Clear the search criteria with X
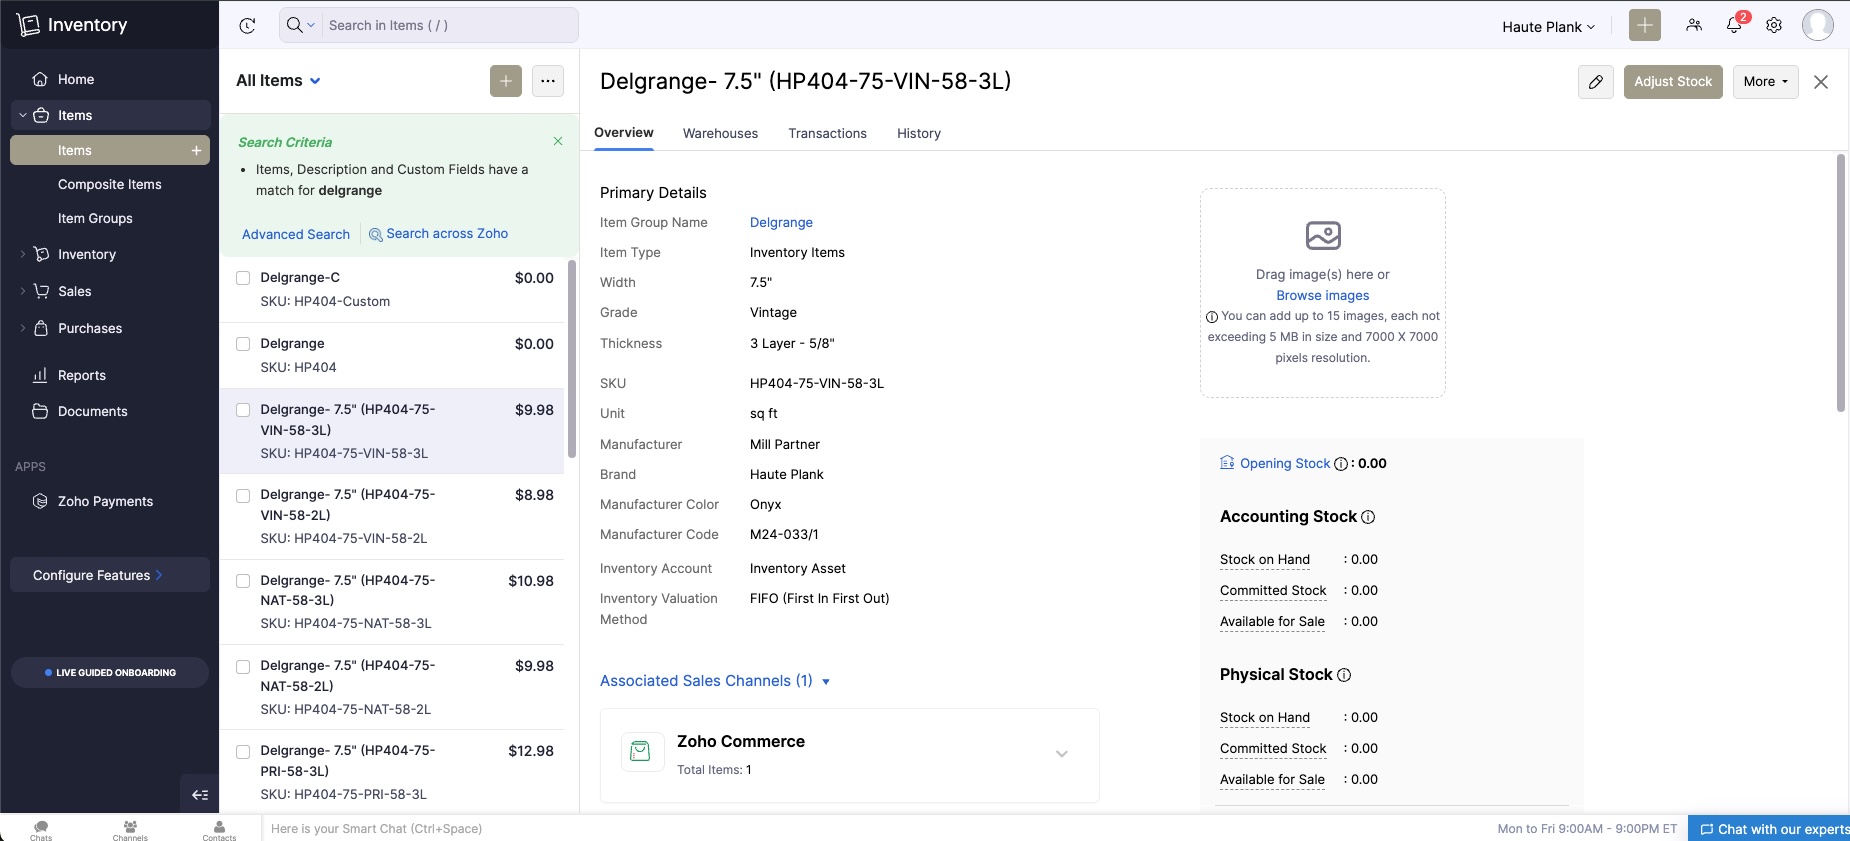 [558, 141]
